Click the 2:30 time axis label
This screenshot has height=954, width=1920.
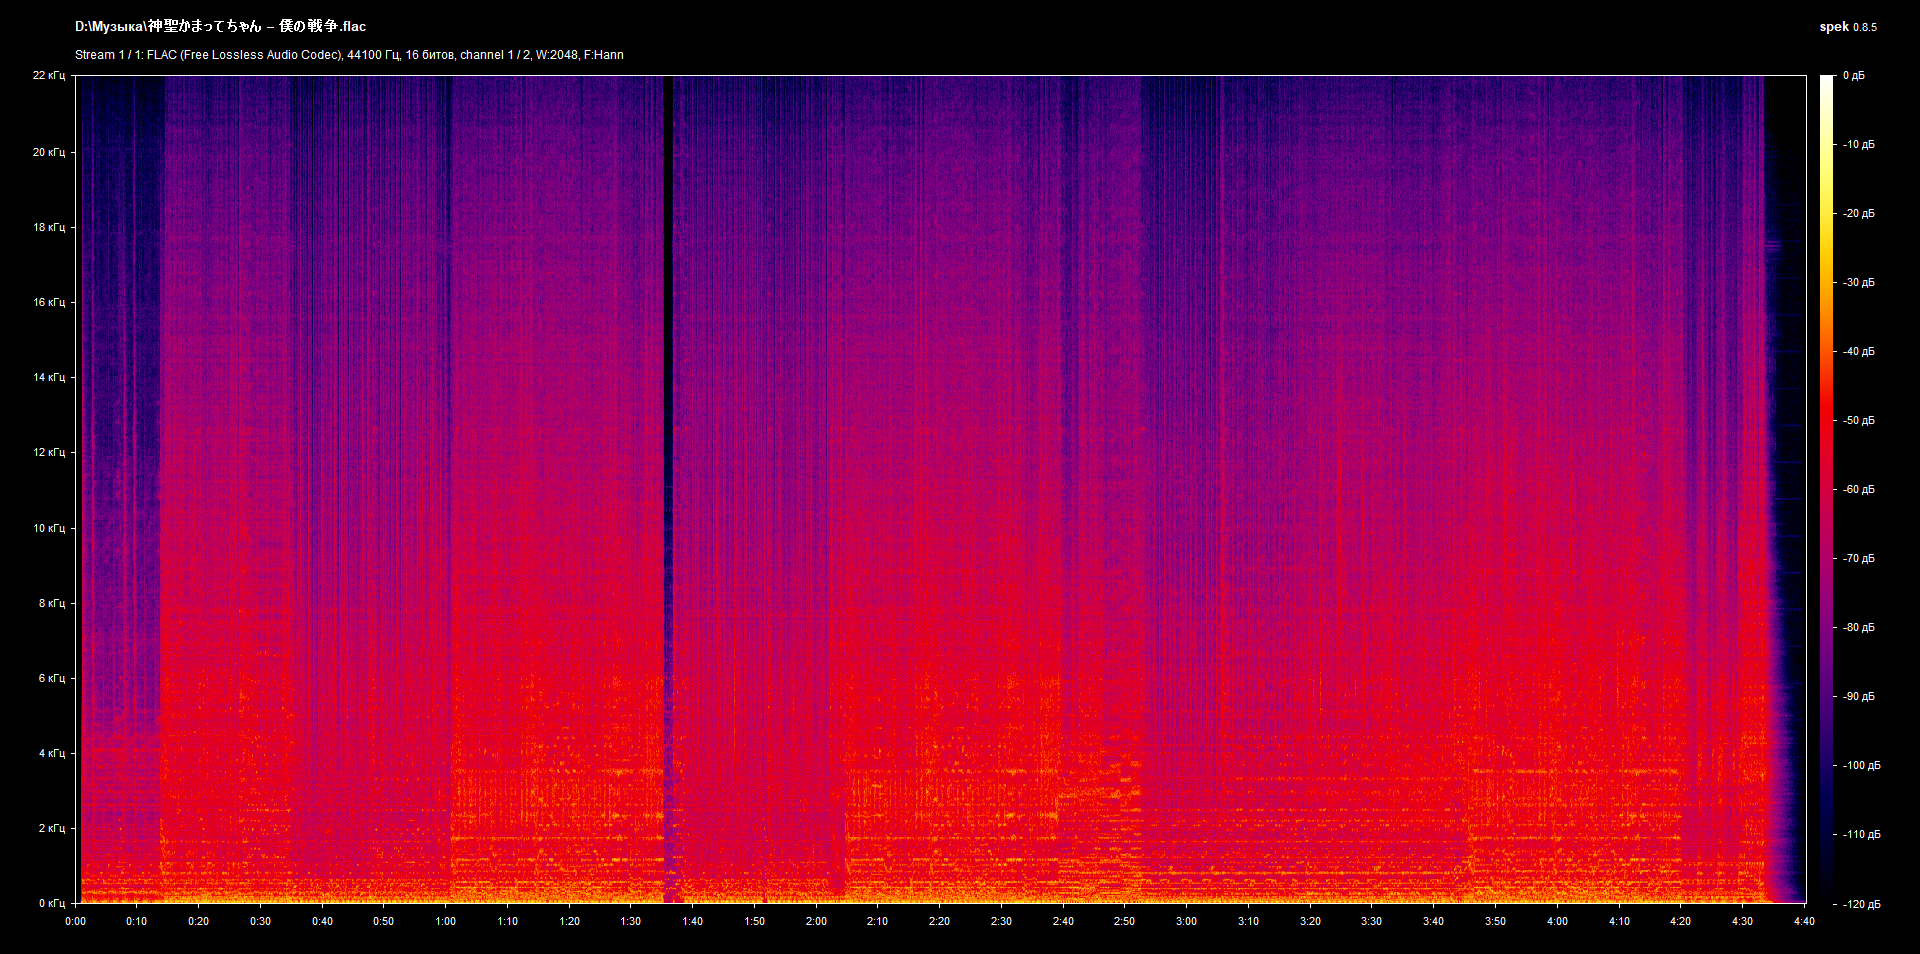click(x=1001, y=921)
